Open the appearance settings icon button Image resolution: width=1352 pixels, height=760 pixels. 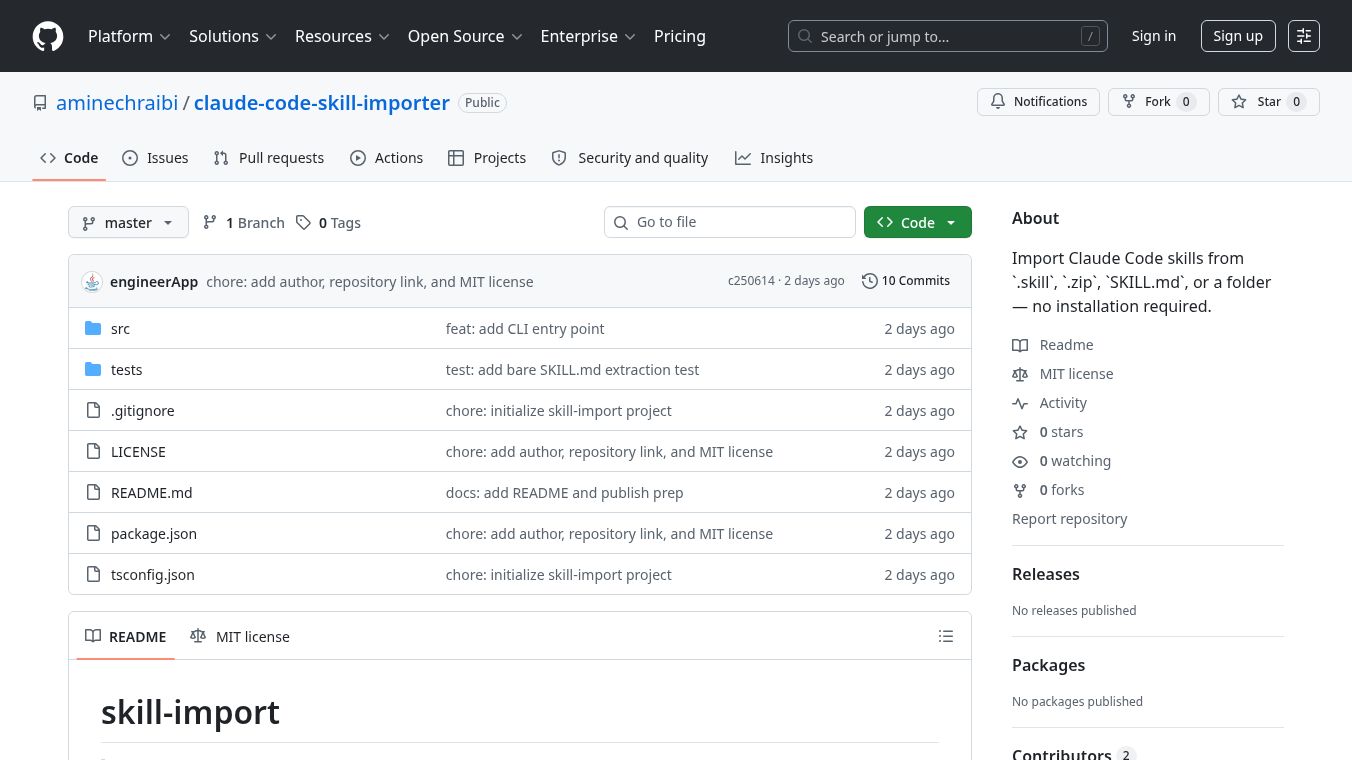[1304, 36]
